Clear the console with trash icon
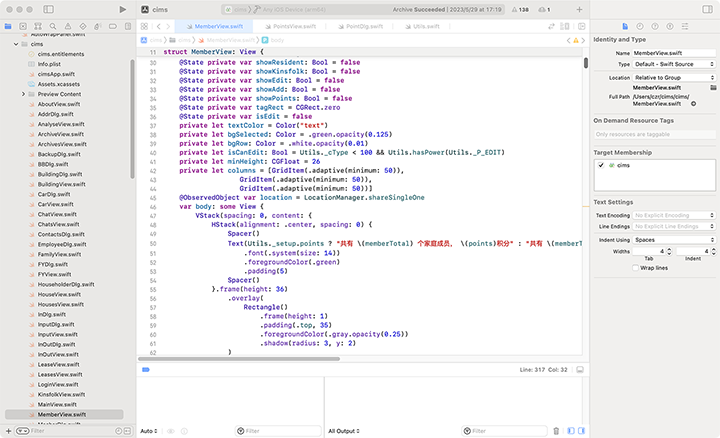The width and height of the screenshot is (720, 438). click(556, 431)
